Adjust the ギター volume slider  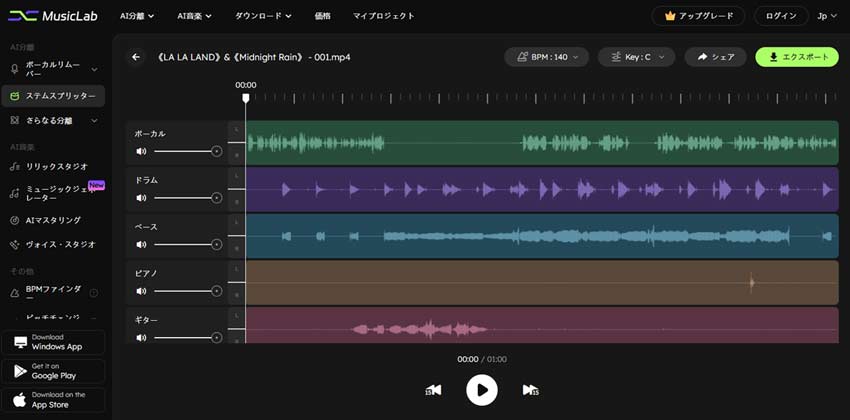click(188, 338)
